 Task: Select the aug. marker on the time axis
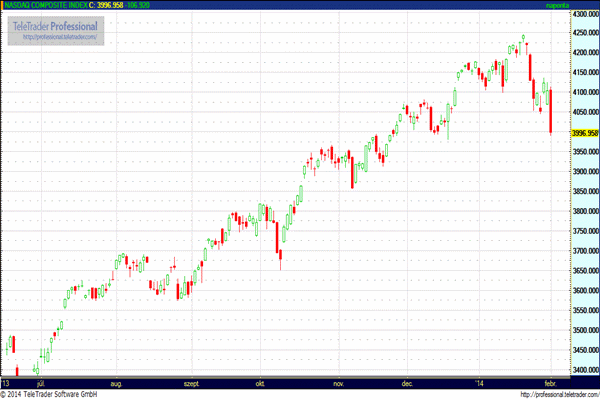[x=116, y=384]
